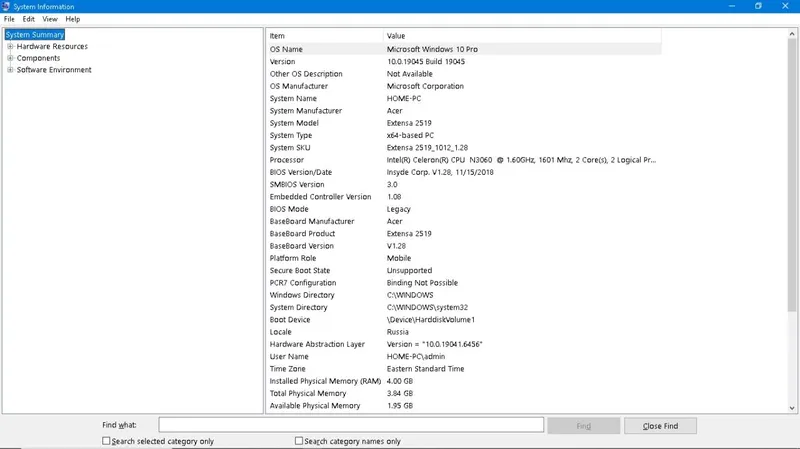Click the Hardware Abstraction Layer item
The image size is (800, 449).
pos(317,344)
